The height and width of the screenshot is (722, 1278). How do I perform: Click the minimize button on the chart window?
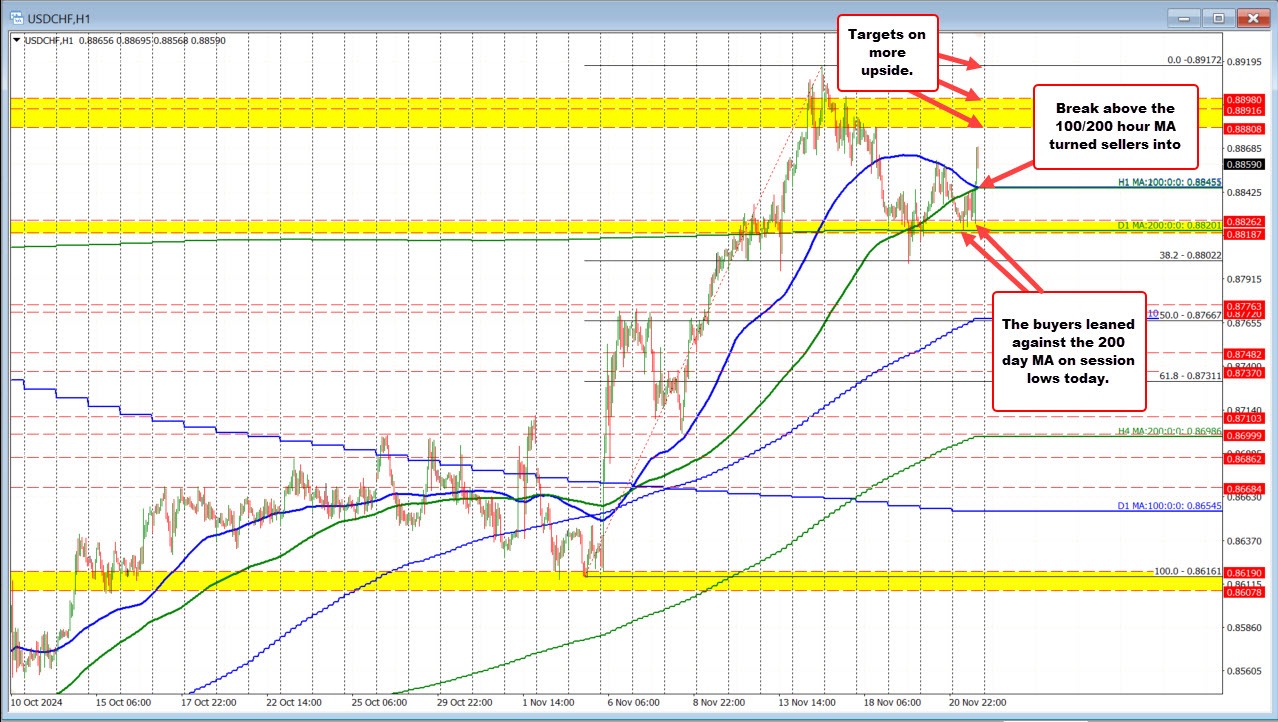click(x=1183, y=18)
